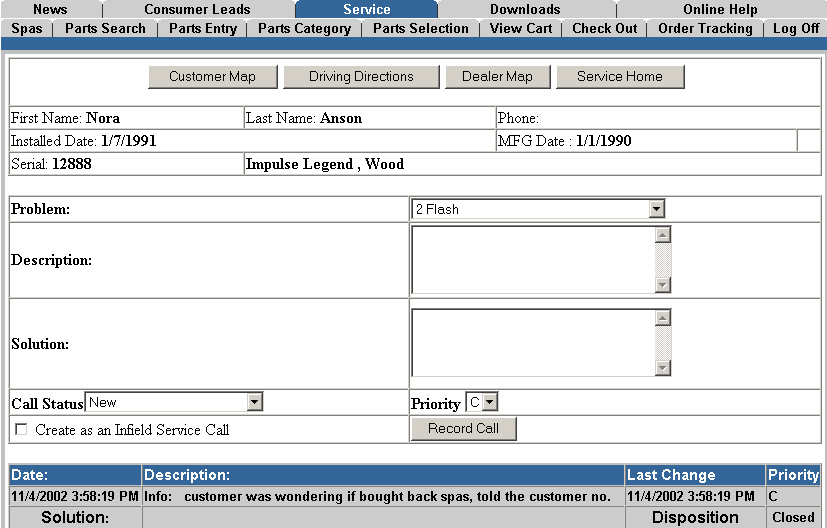Viewport: 827px width, 528px height.
Task: Switch to the News tab
Action: [50, 9]
